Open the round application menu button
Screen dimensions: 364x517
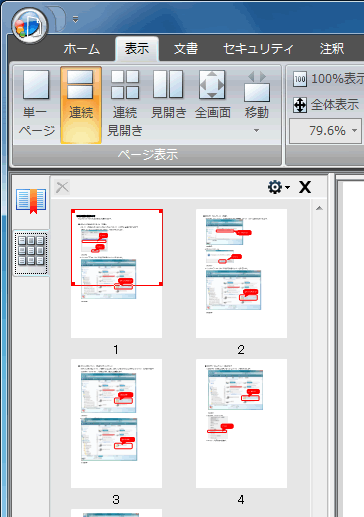pyautogui.click(x=29, y=25)
